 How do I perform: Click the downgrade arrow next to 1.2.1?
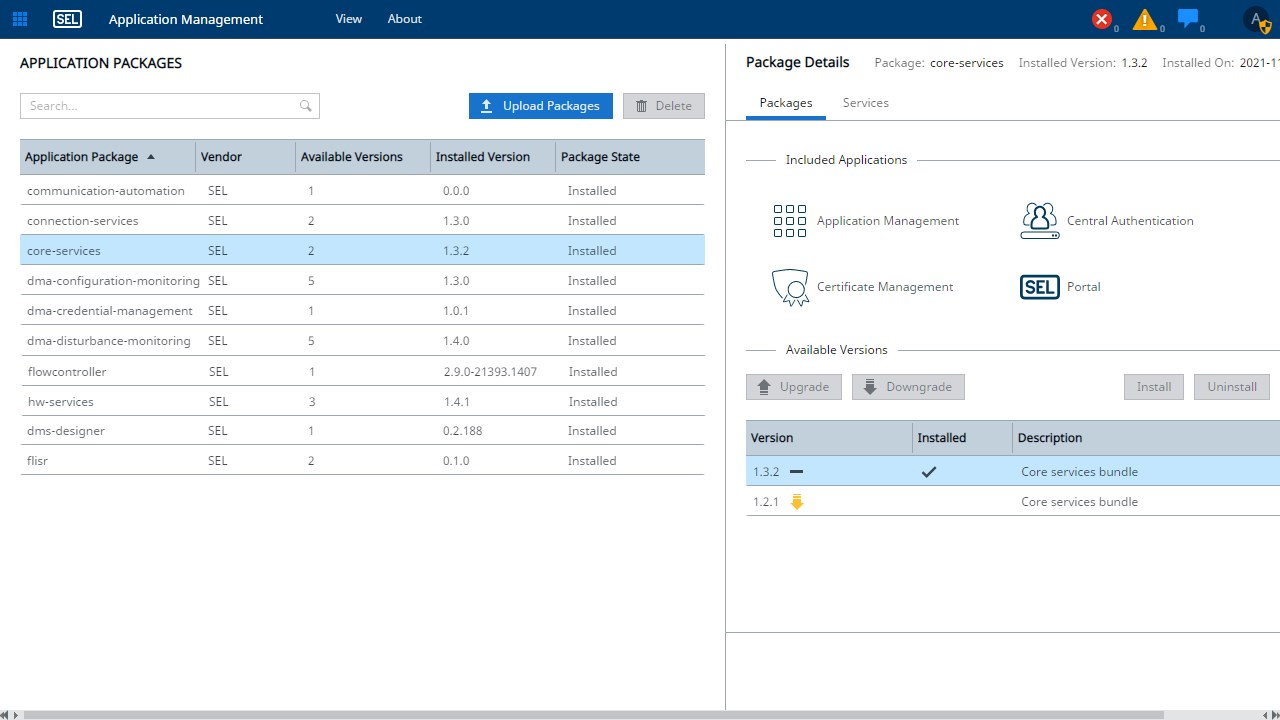(x=797, y=502)
